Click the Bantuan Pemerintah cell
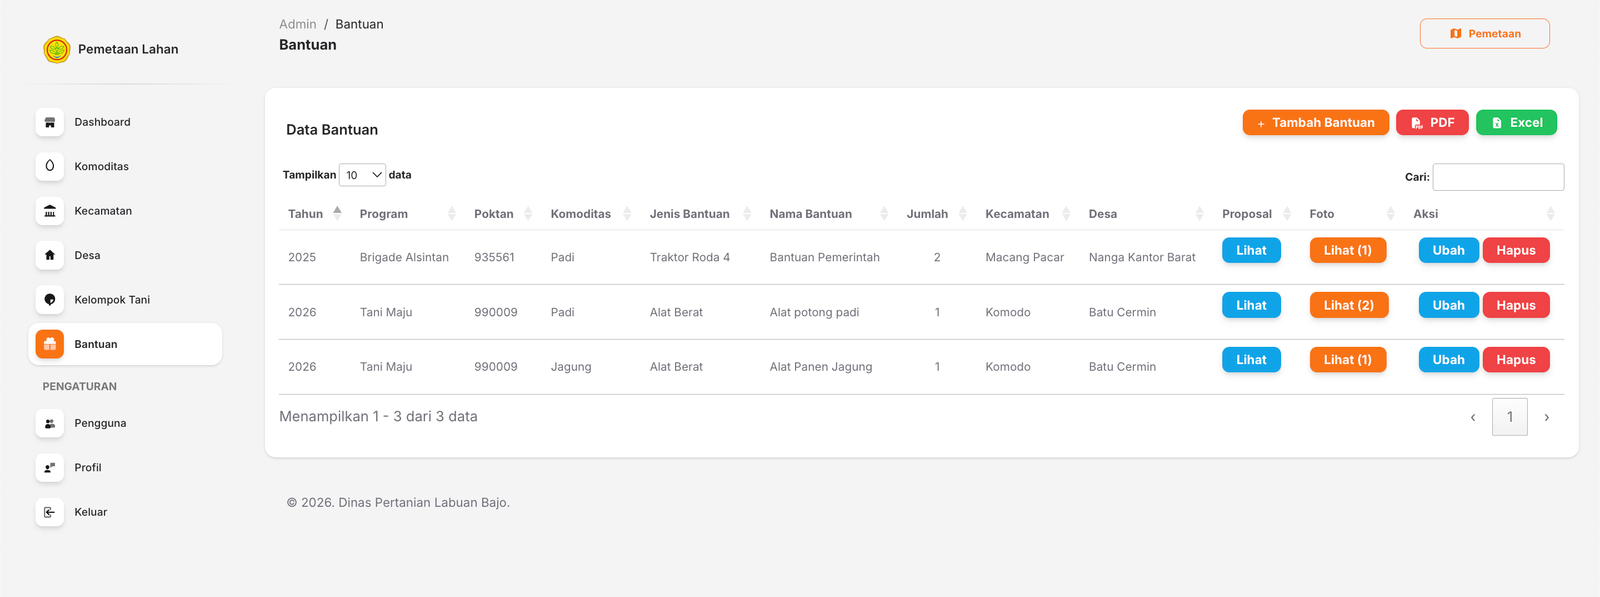This screenshot has height=597, width=1600. coord(825,257)
